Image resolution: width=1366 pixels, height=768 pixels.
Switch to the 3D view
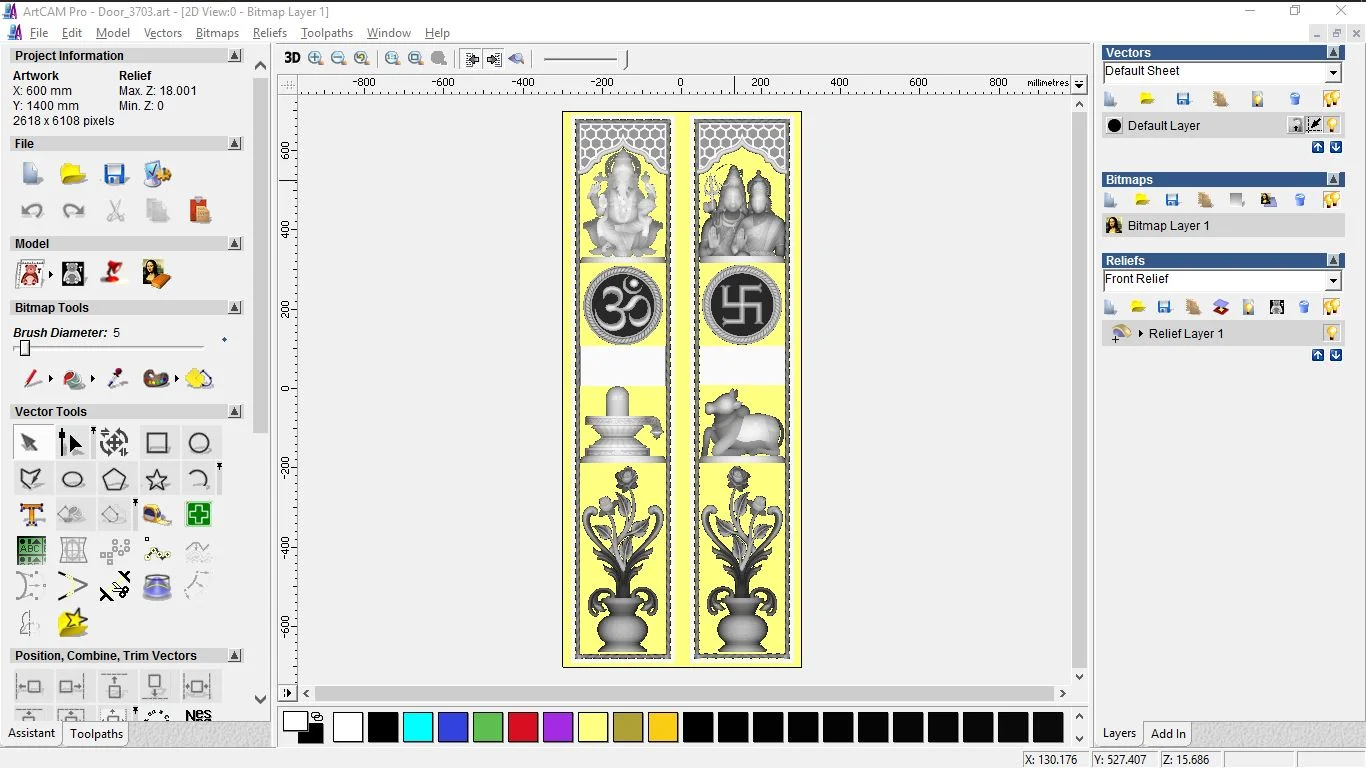point(292,58)
